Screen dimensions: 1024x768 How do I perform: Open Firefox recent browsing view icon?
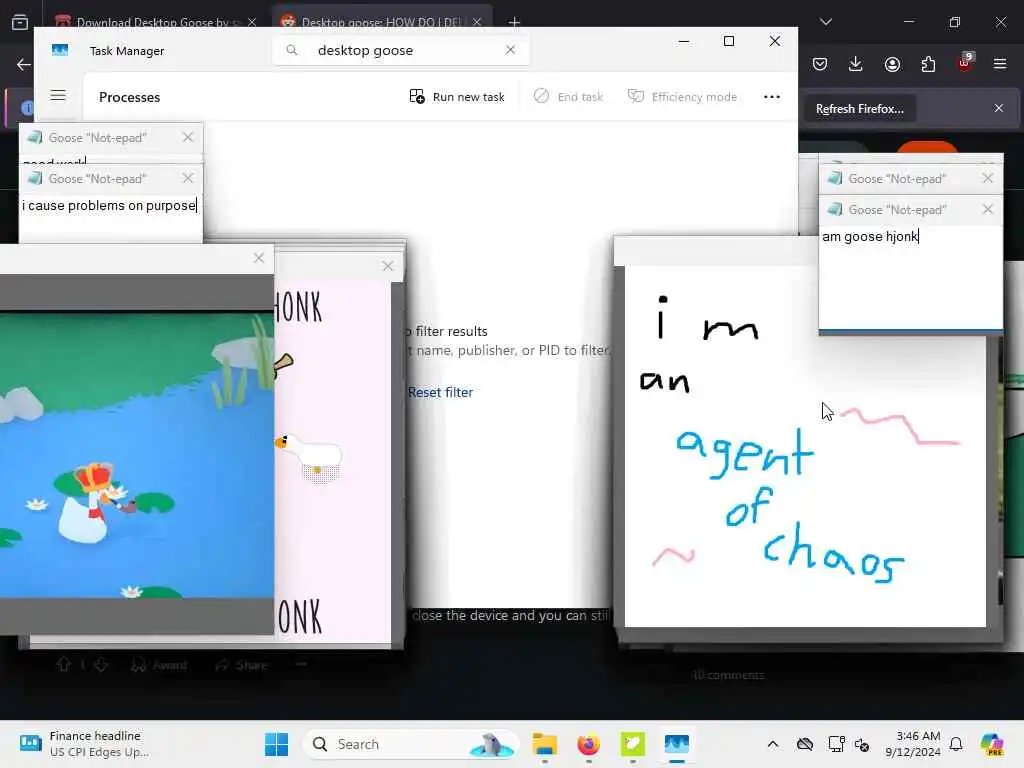tap(20, 22)
